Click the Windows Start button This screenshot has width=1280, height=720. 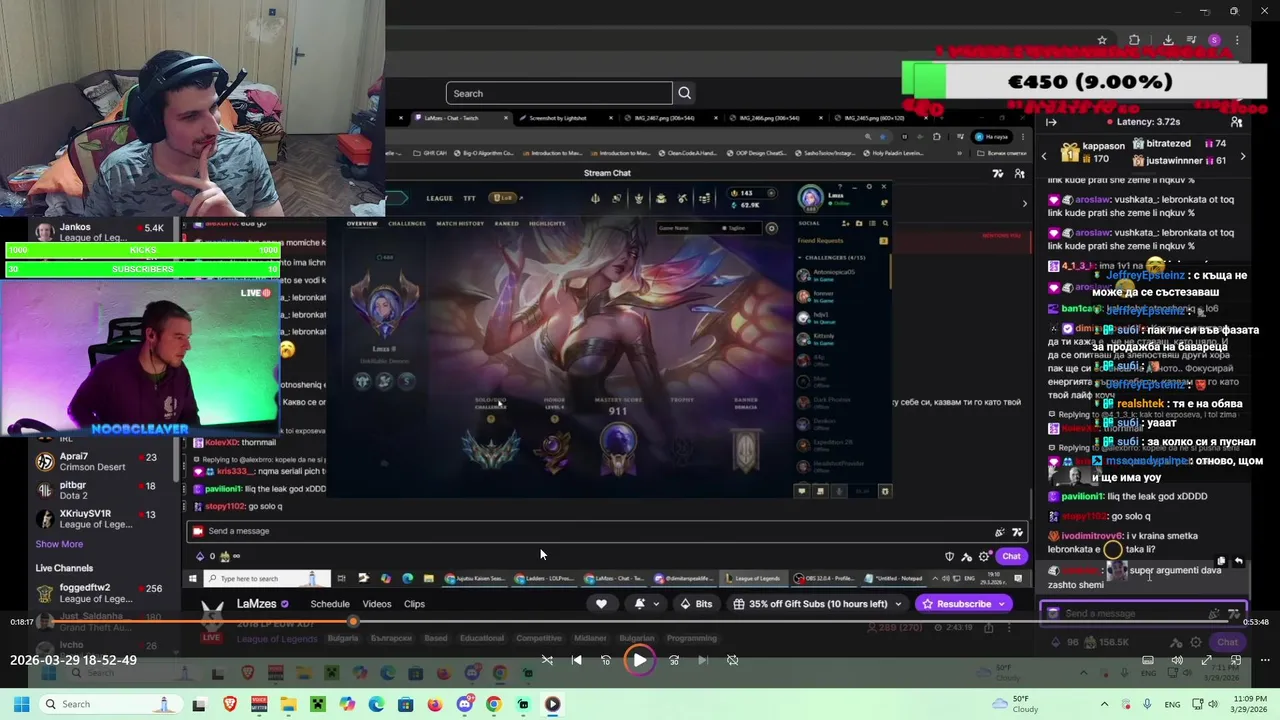point(21,704)
